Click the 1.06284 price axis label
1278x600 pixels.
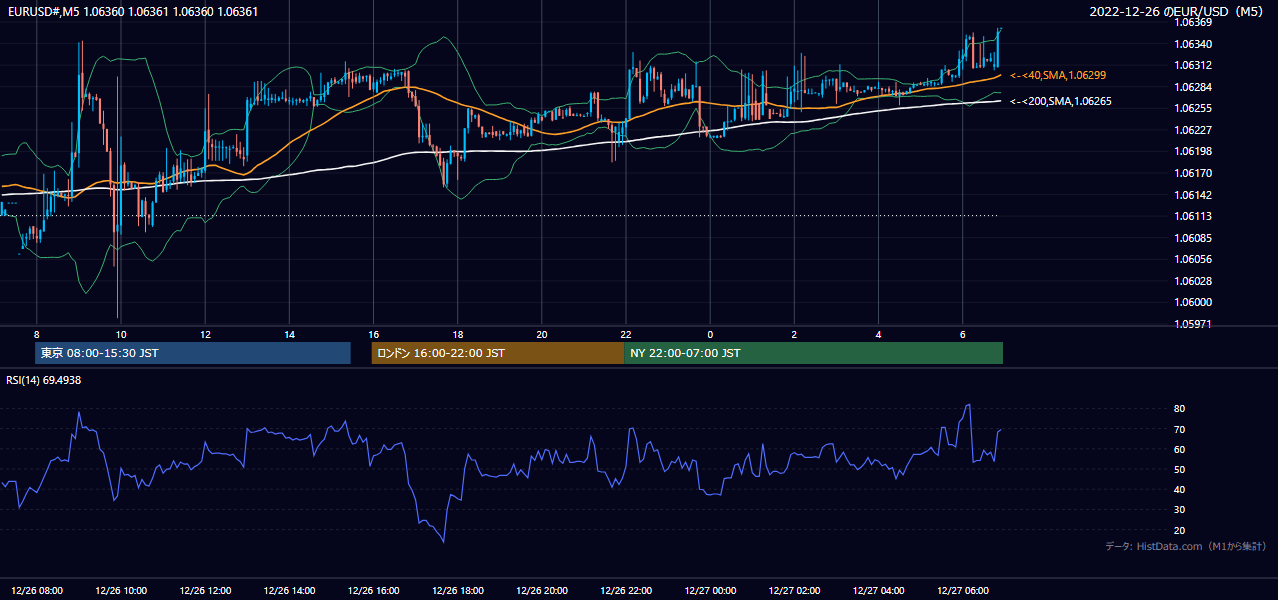click(1193, 87)
